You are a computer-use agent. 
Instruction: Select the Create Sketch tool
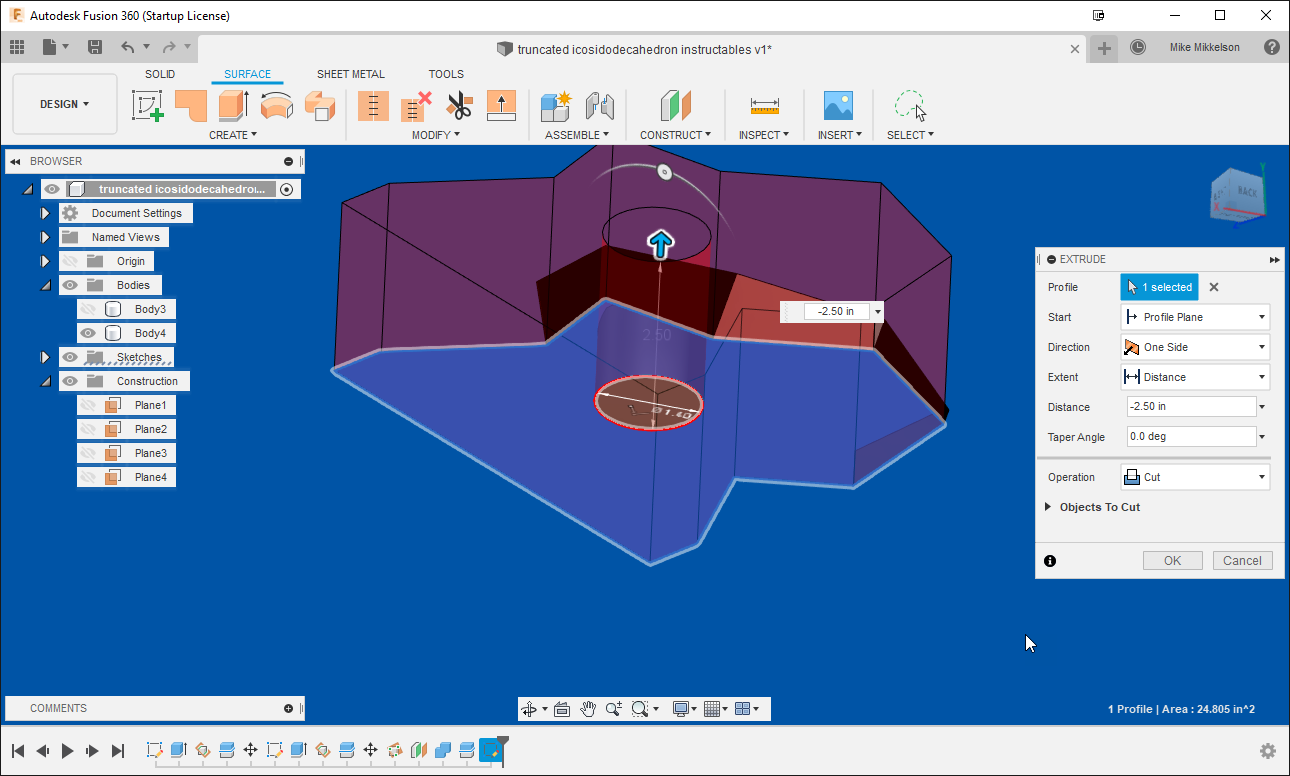(148, 105)
